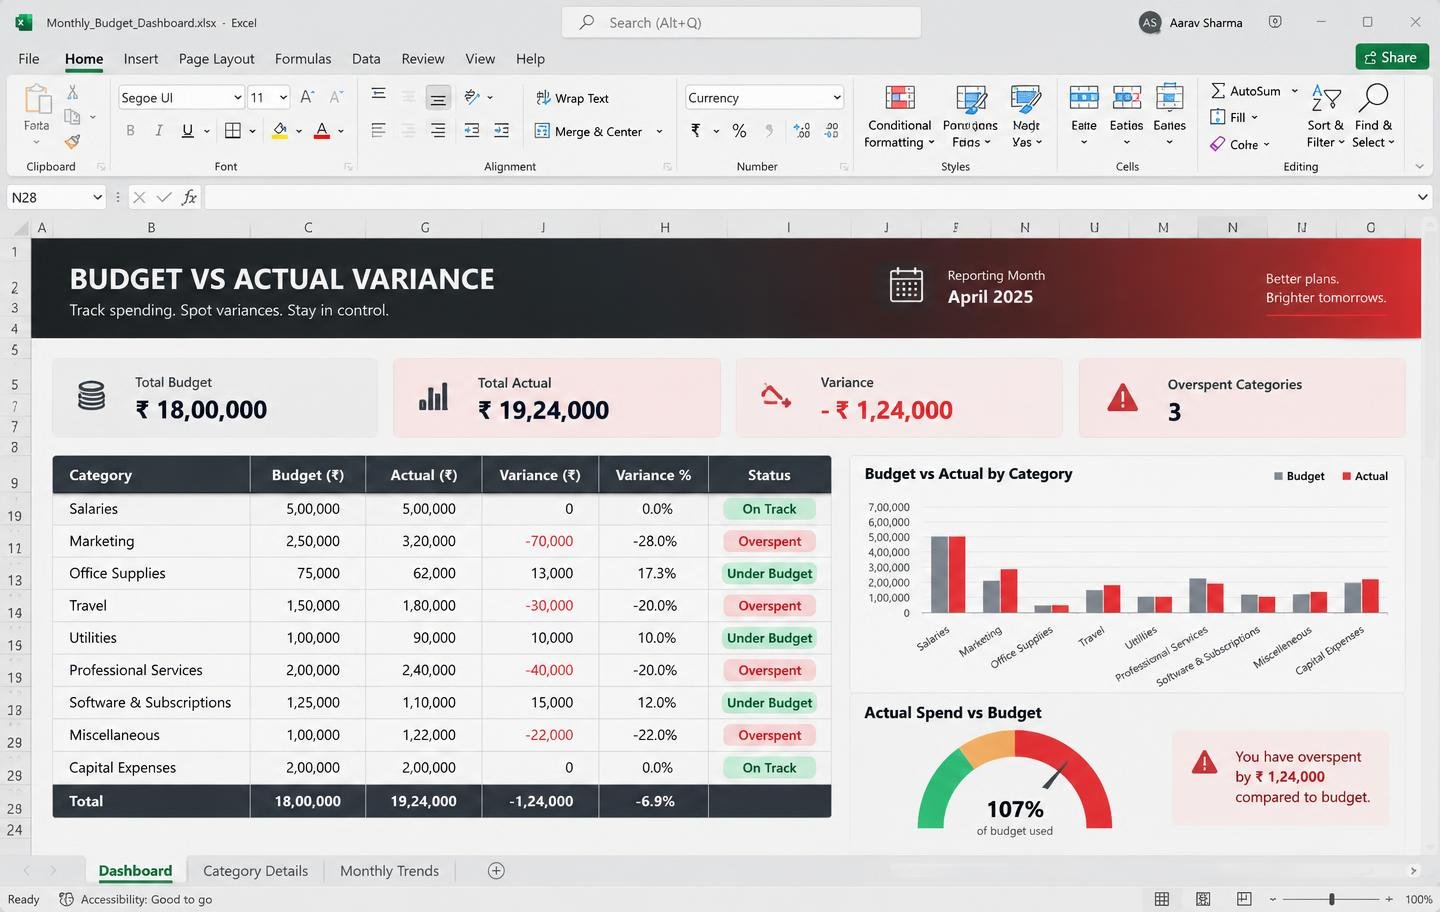The width and height of the screenshot is (1440, 912).
Task: Toggle middle vertical alignment
Action: (408, 97)
